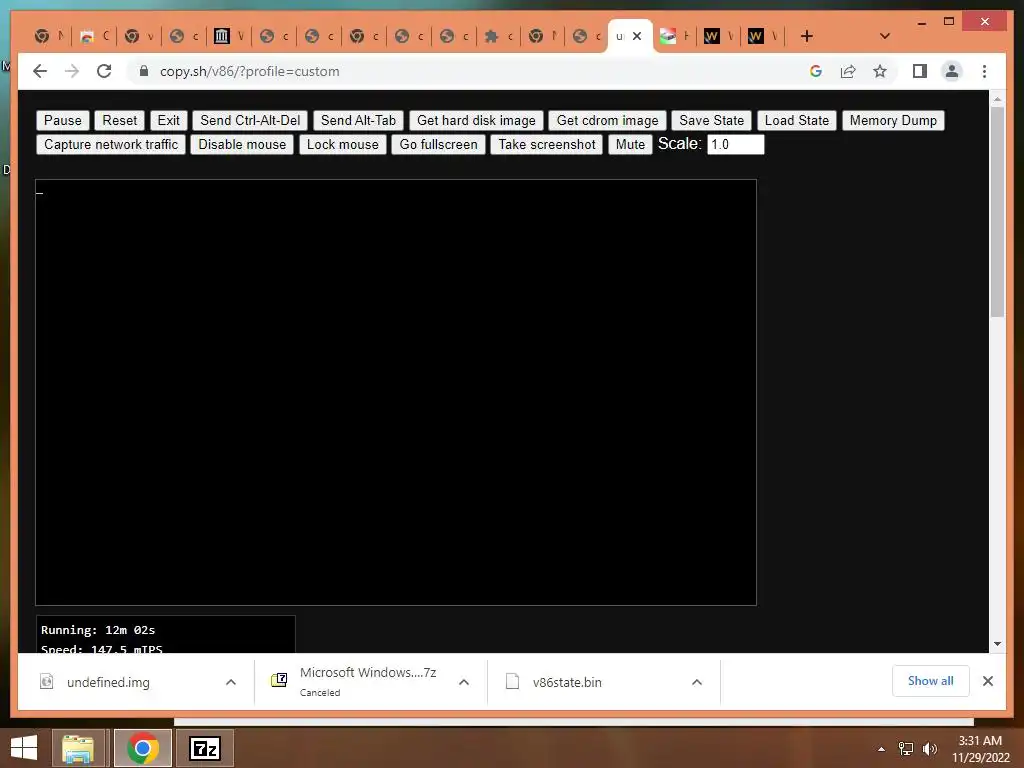Click Go fullscreen button
Screen dimensions: 1024x768
click(x=438, y=144)
